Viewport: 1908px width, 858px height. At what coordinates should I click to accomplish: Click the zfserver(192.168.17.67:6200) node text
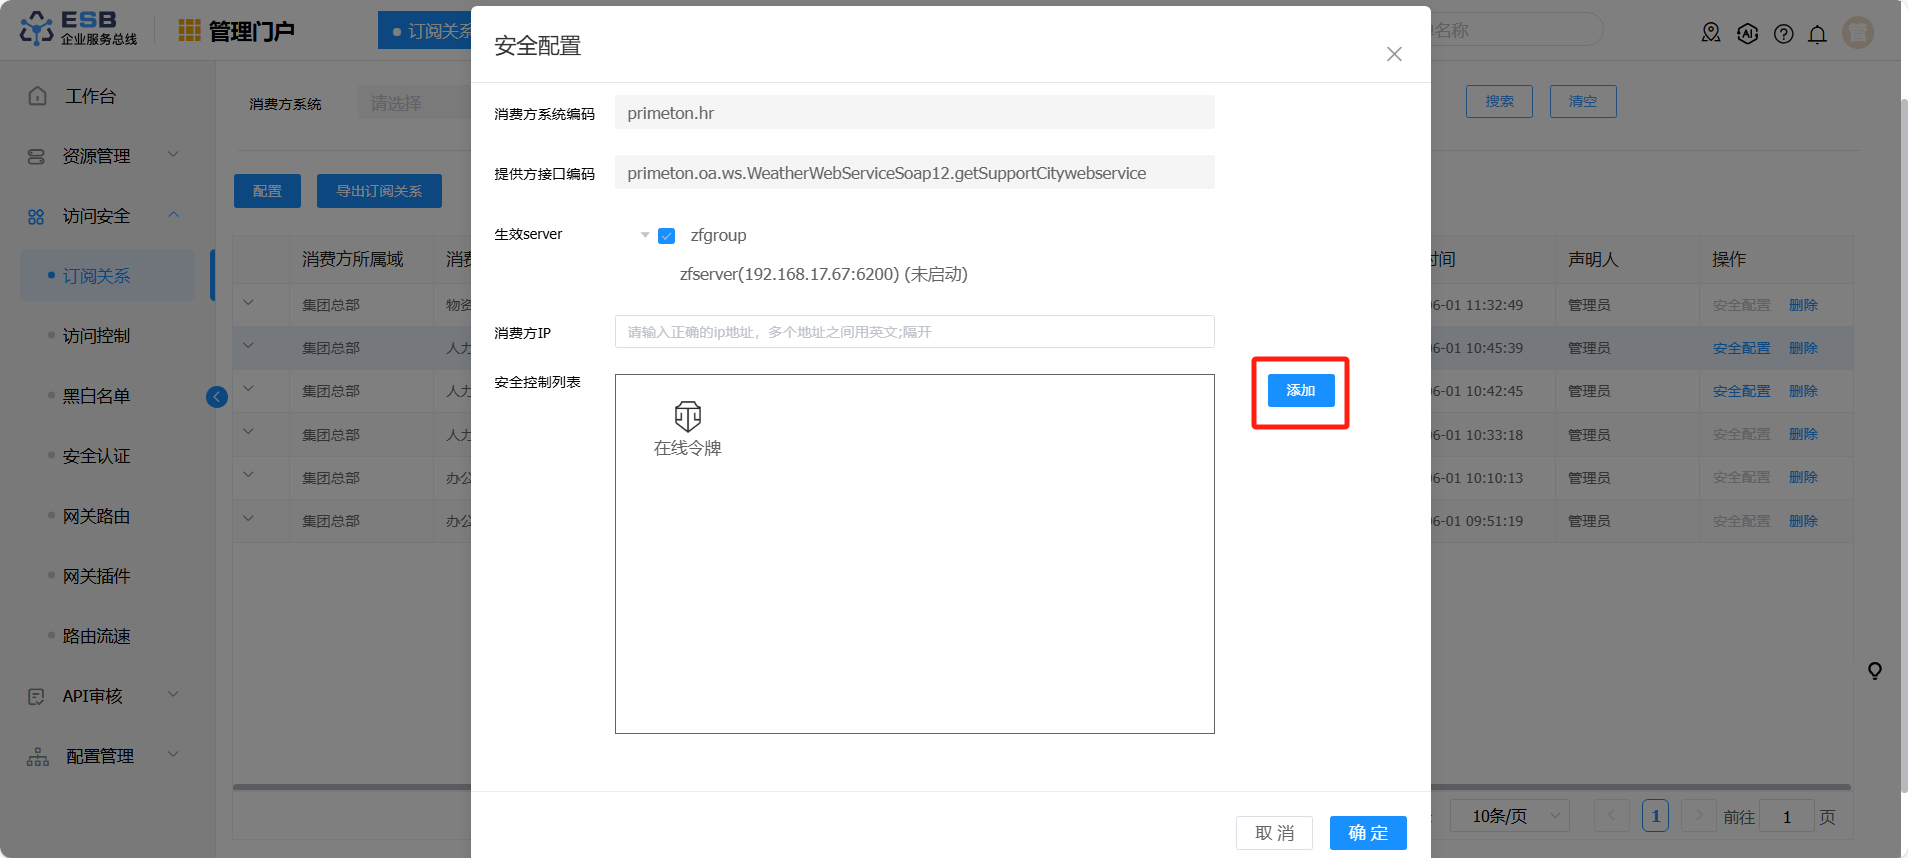pos(824,274)
